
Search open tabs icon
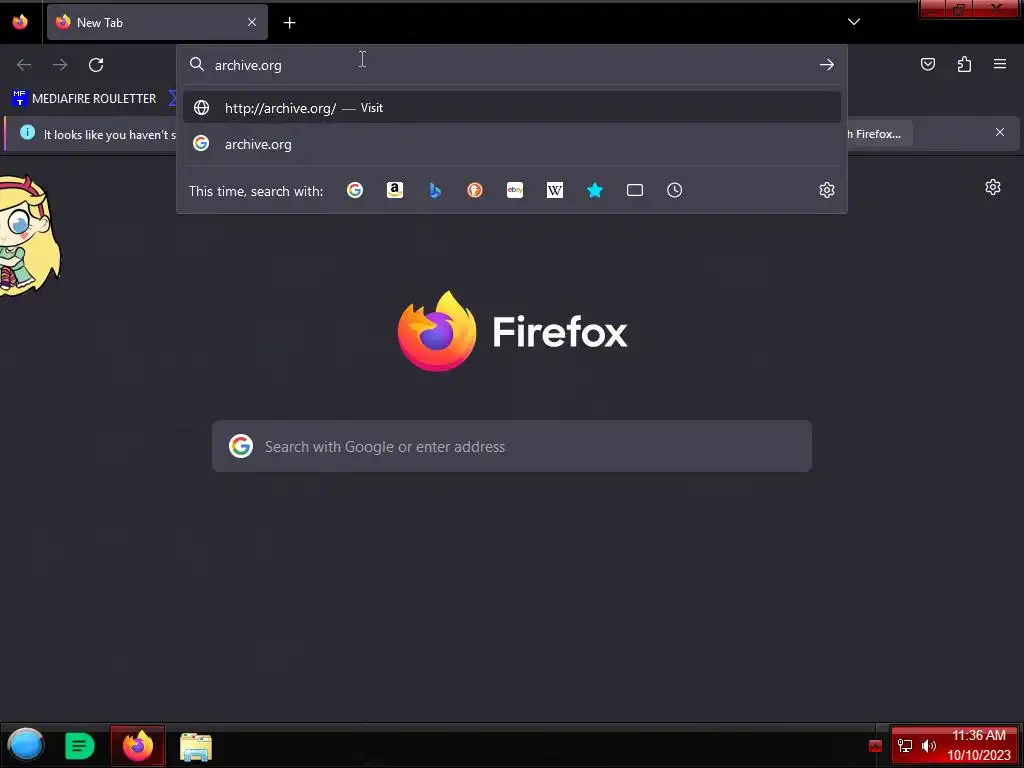click(635, 190)
